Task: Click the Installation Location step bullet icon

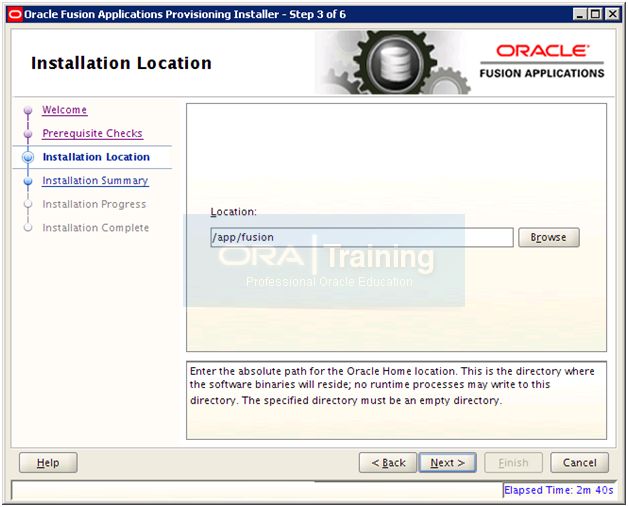Action: (28, 157)
